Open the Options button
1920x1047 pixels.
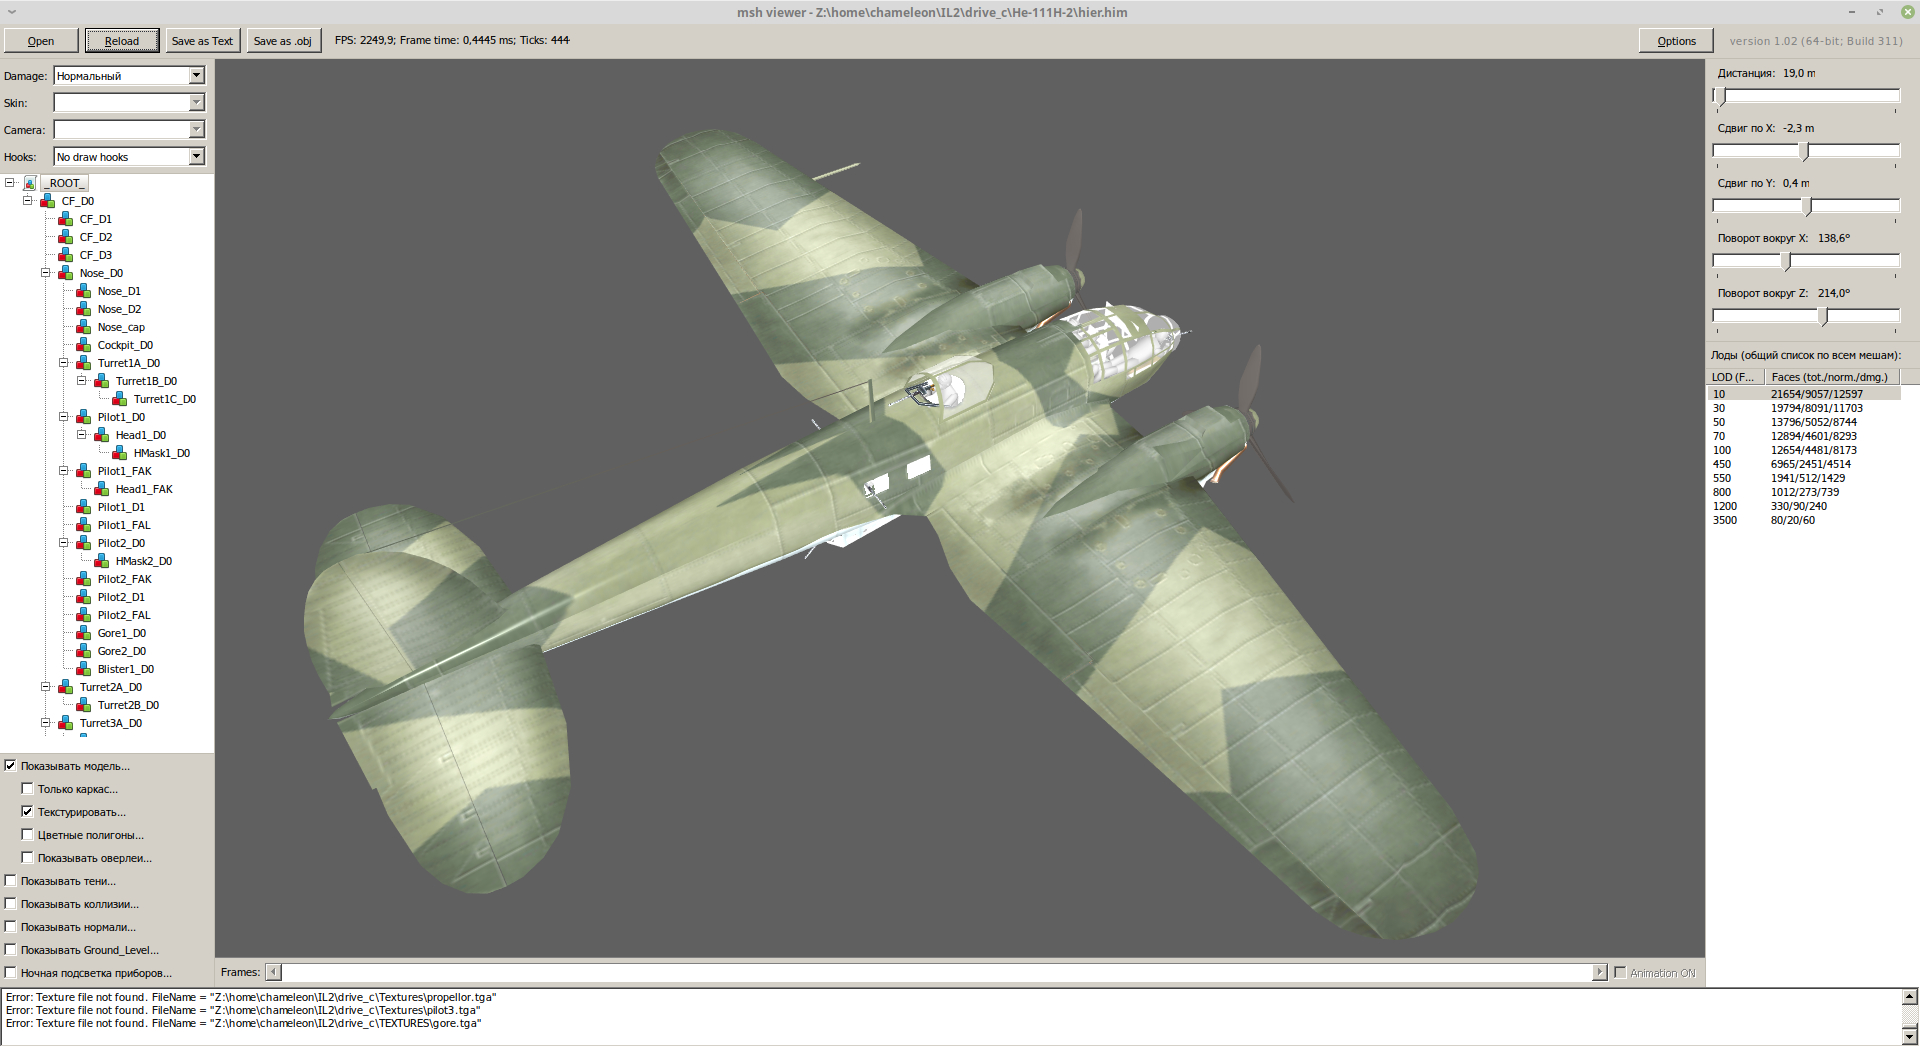coord(1676,41)
